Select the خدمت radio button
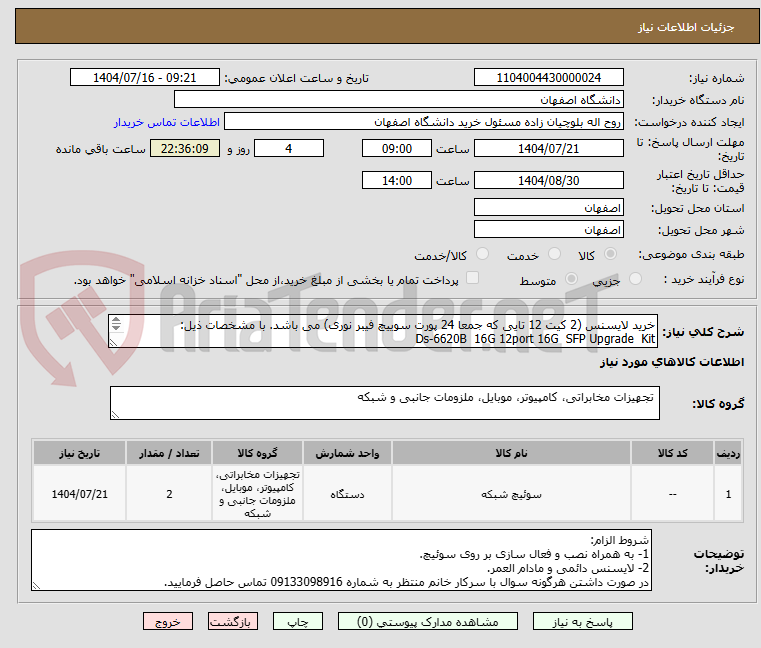This screenshot has height=648, width=761. (554, 254)
